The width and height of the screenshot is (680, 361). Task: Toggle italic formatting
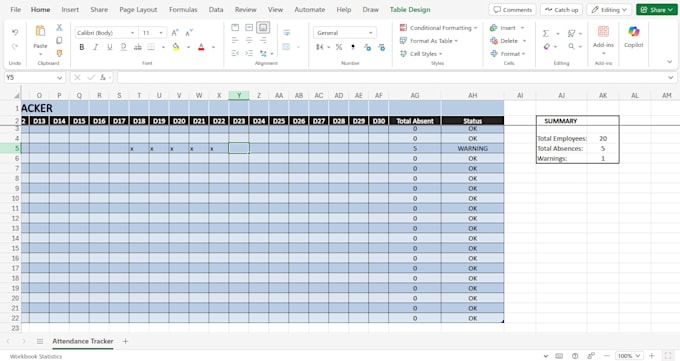95,47
